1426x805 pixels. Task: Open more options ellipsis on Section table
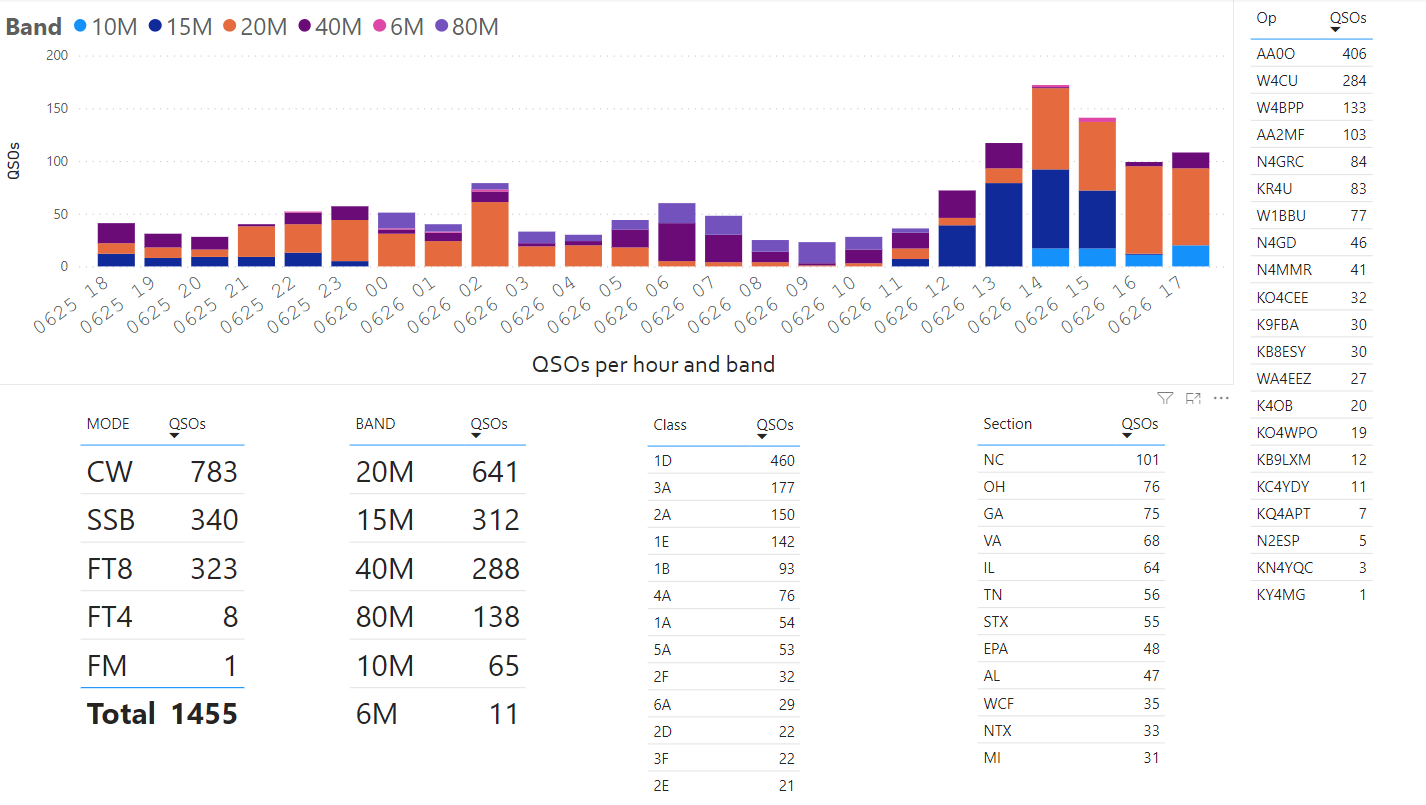(x=1220, y=398)
